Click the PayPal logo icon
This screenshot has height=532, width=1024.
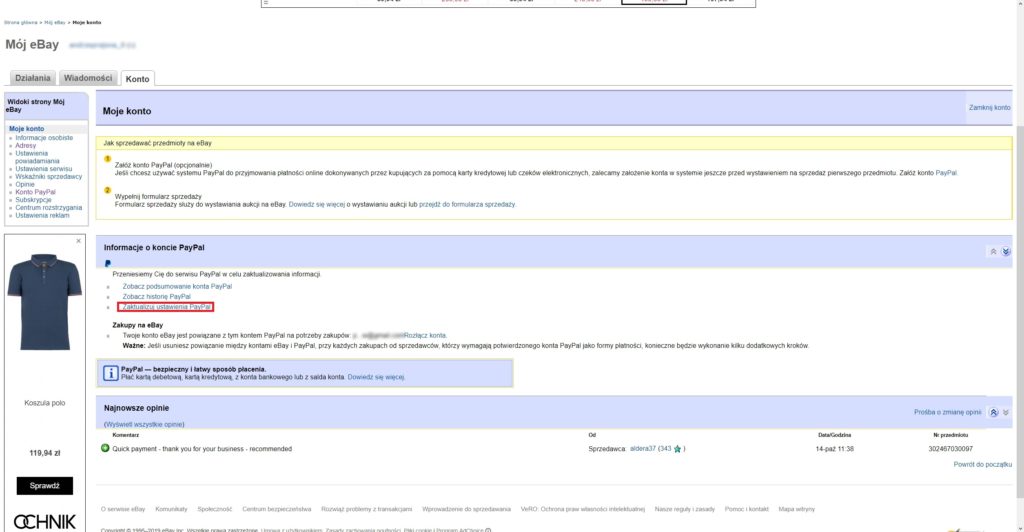[107, 264]
